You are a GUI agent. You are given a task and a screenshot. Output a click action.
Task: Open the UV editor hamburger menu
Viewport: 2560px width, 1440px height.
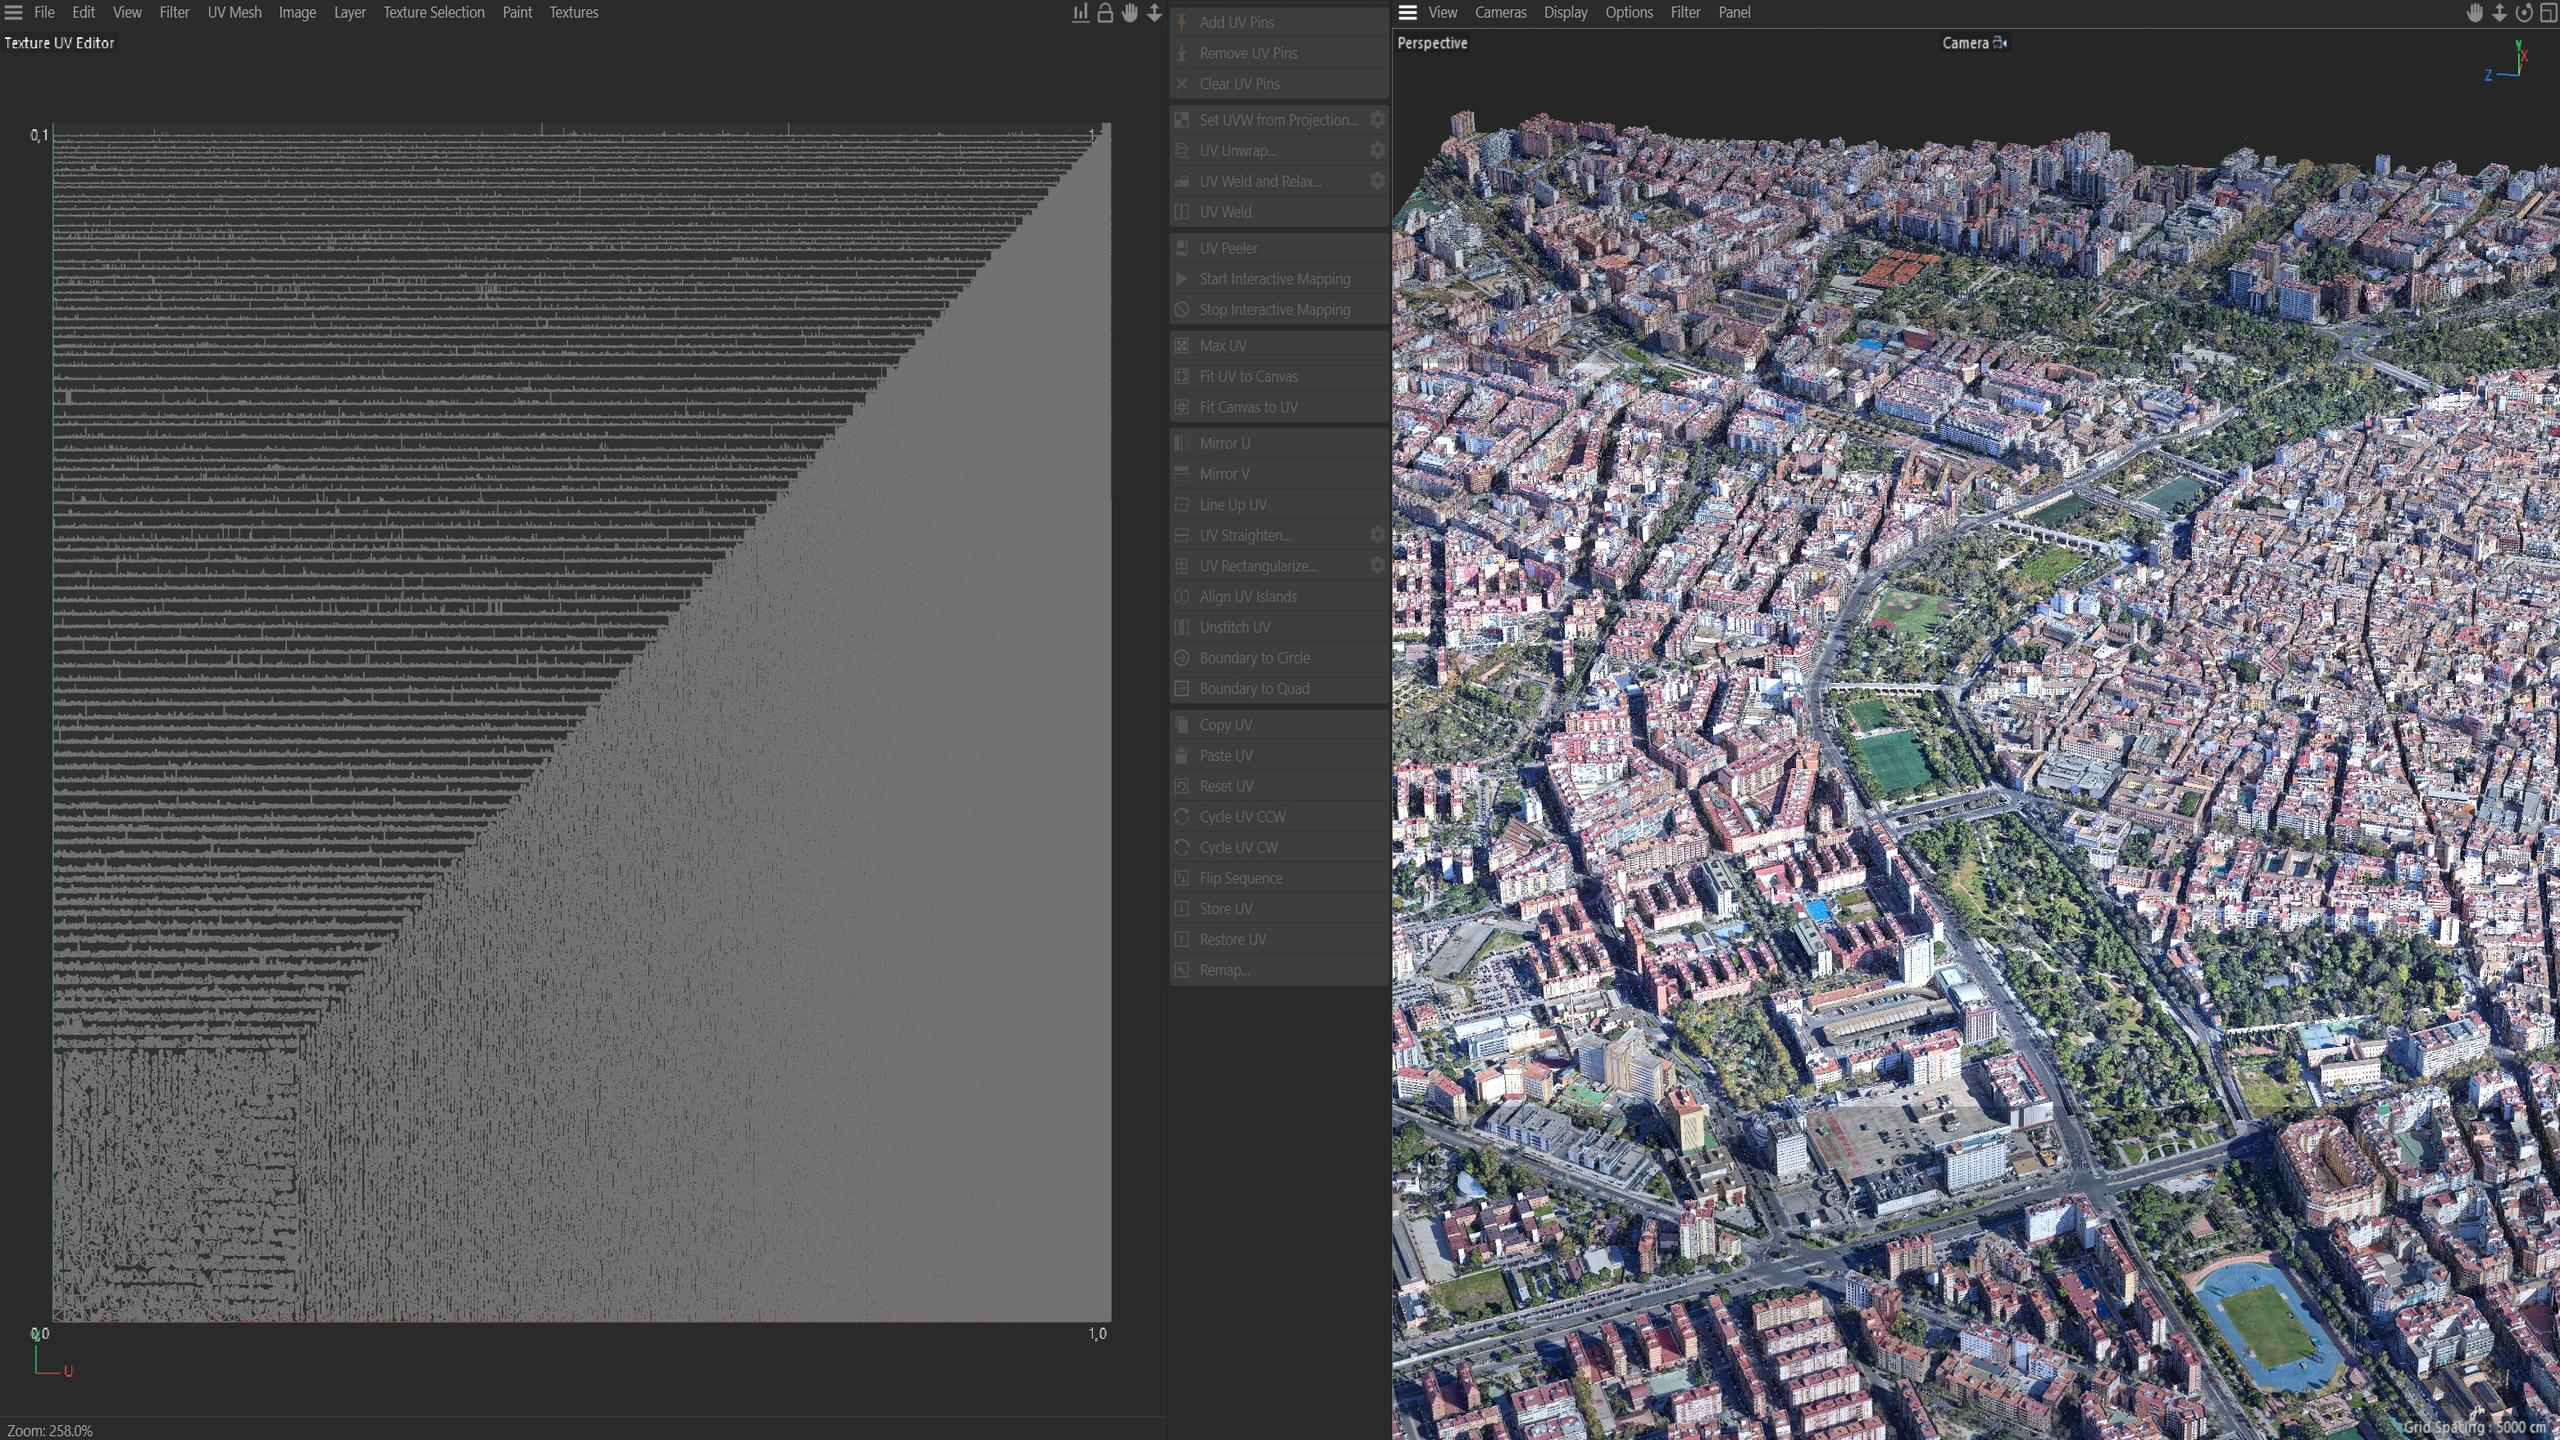[13, 12]
